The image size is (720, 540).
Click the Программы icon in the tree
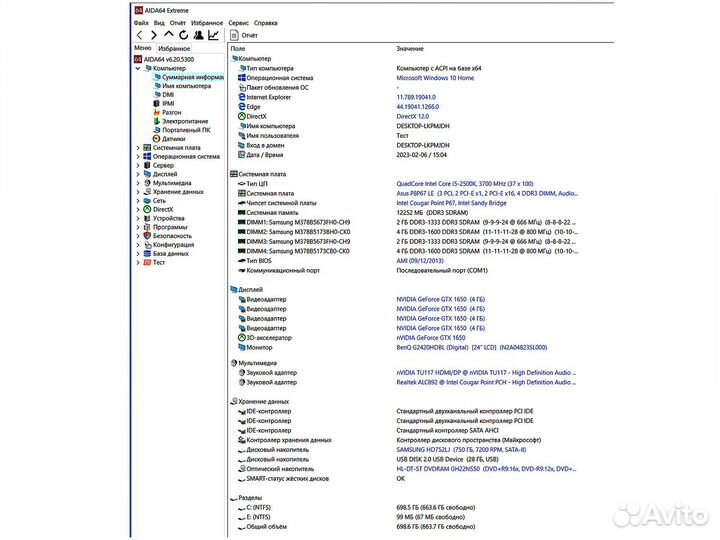(147, 227)
